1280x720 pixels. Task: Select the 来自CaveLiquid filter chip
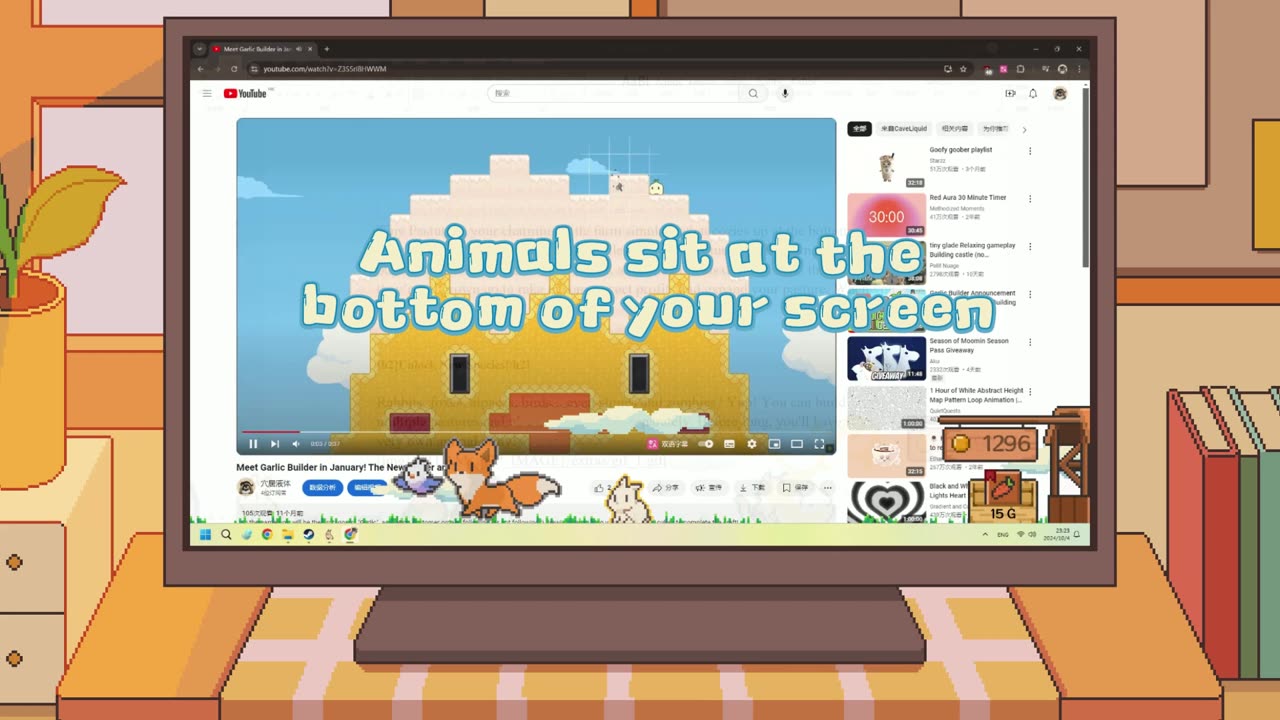[904, 129]
